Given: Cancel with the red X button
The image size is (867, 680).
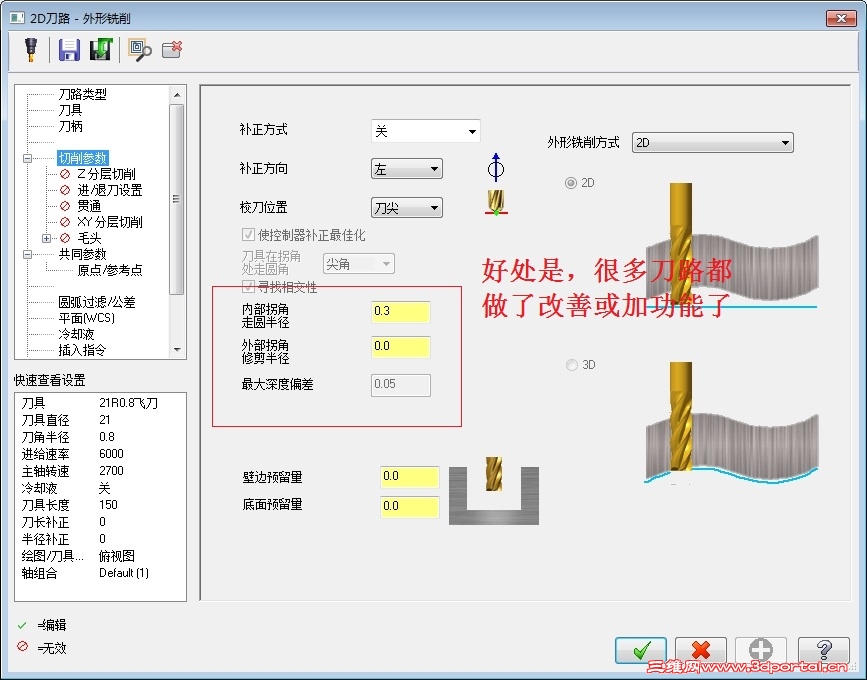Looking at the screenshot, I should point(701,650).
